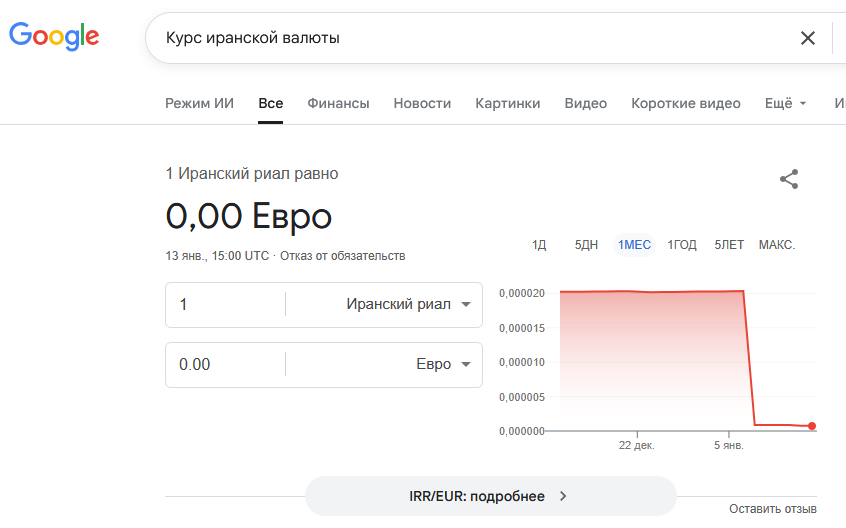Select the МАКС. chart range
Viewport: 846px width, 528px height.
pyautogui.click(x=776, y=245)
